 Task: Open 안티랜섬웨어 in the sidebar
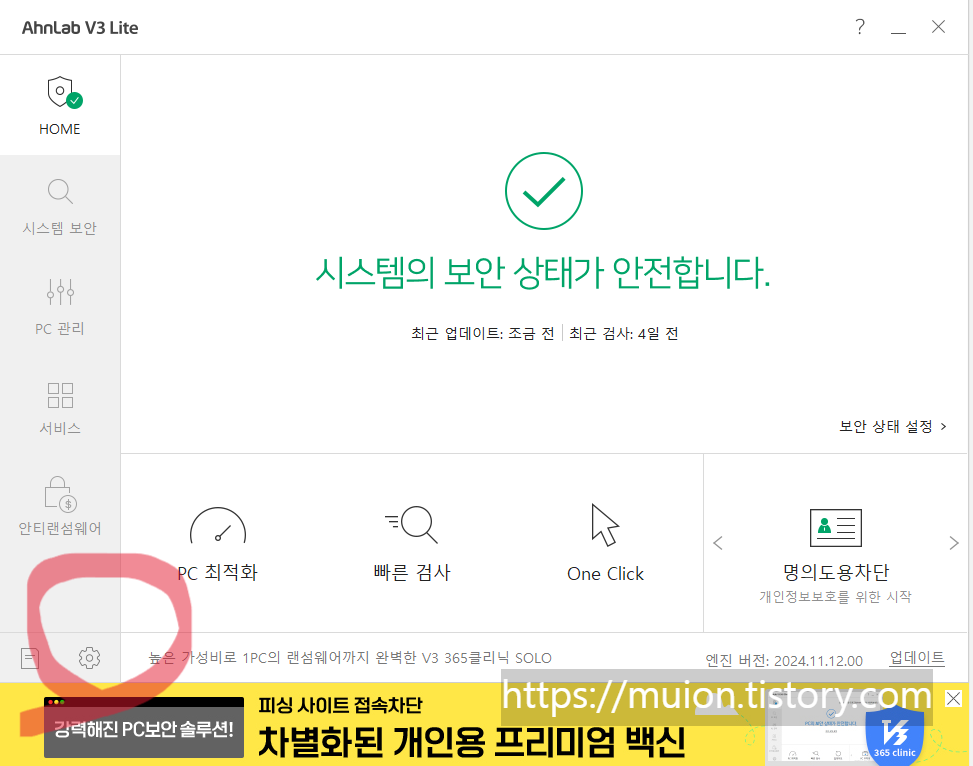60,507
